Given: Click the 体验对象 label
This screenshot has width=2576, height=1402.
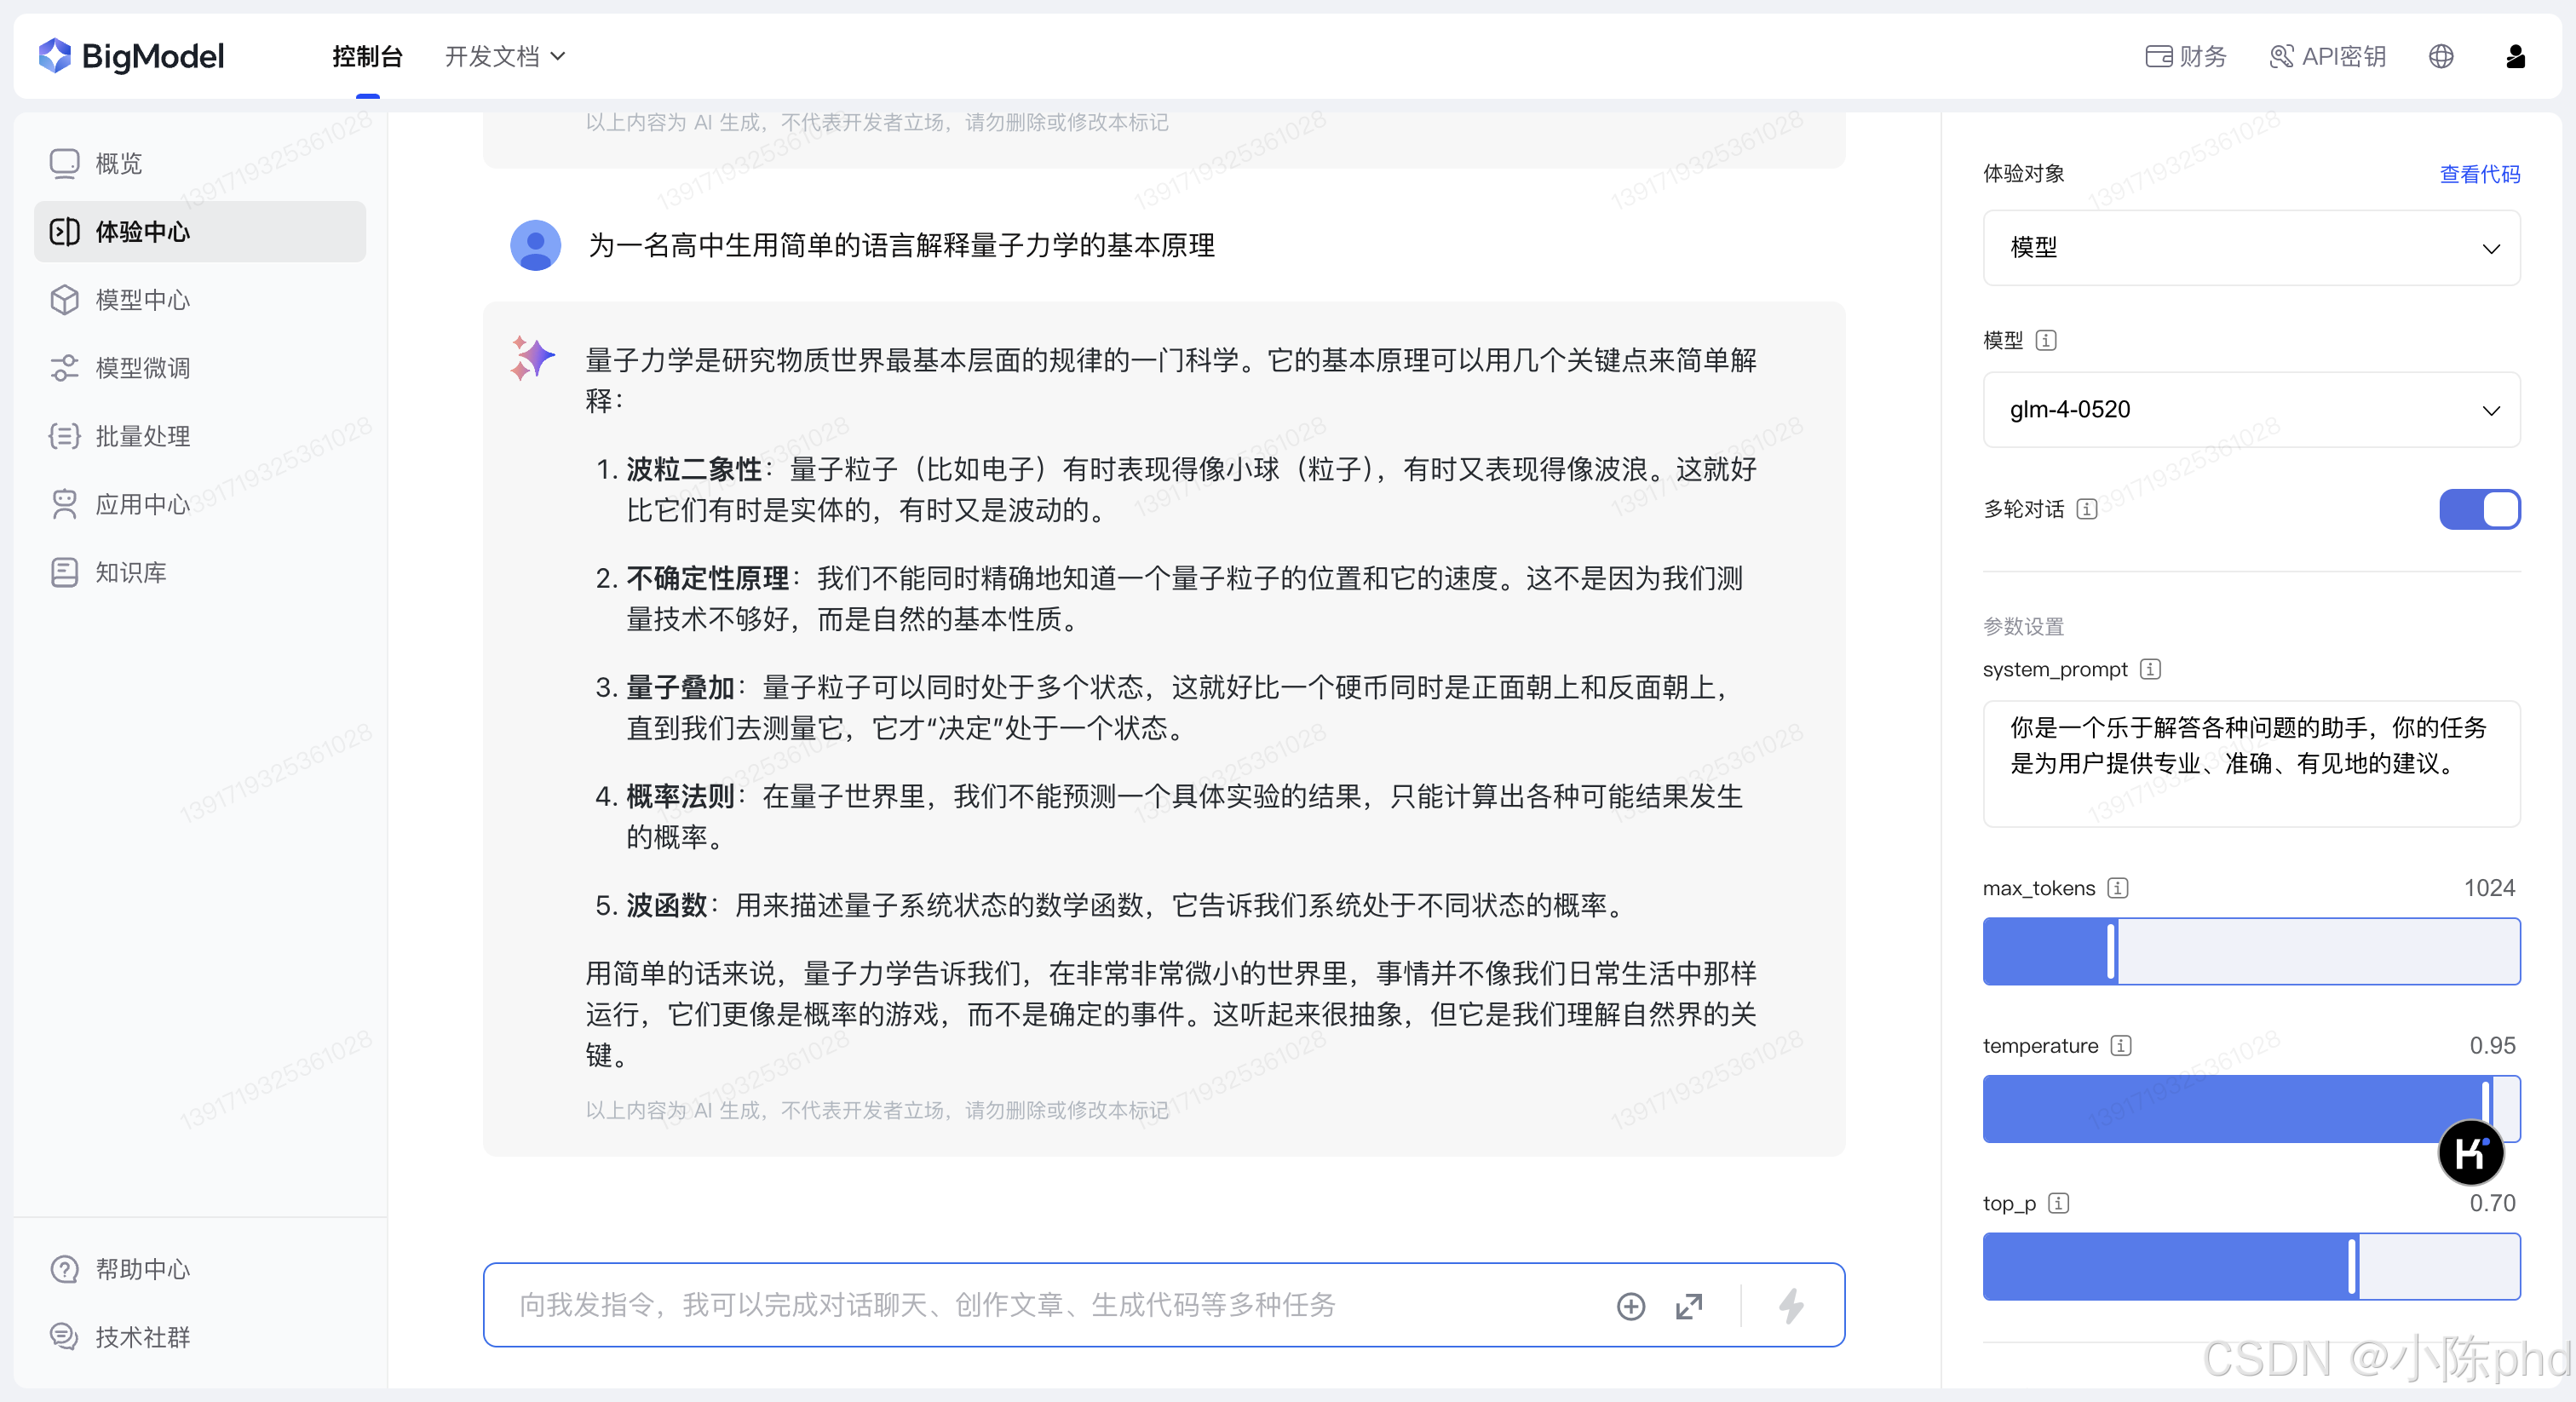Looking at the screenshot, I should pyautogui.click(x=2024, y=174).
